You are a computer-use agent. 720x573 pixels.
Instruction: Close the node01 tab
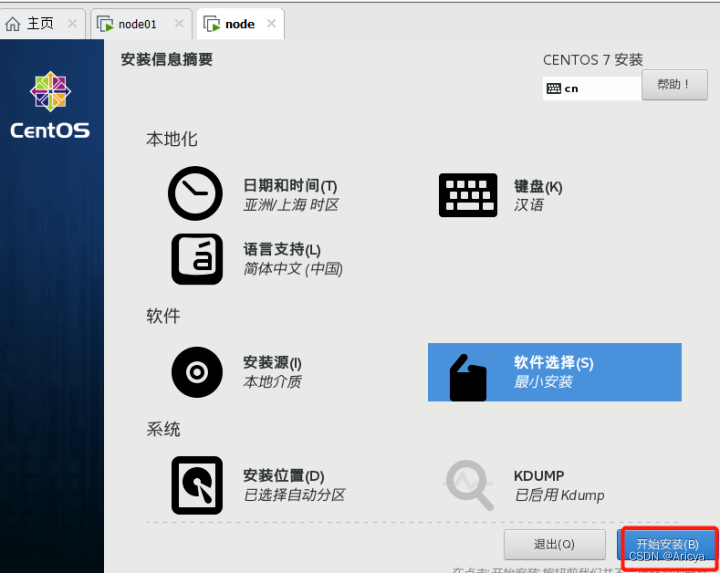coord(179,23)
